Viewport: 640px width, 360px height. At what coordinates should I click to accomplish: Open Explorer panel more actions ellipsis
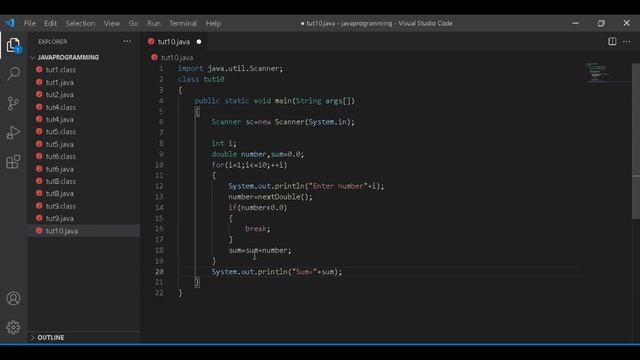127,42
